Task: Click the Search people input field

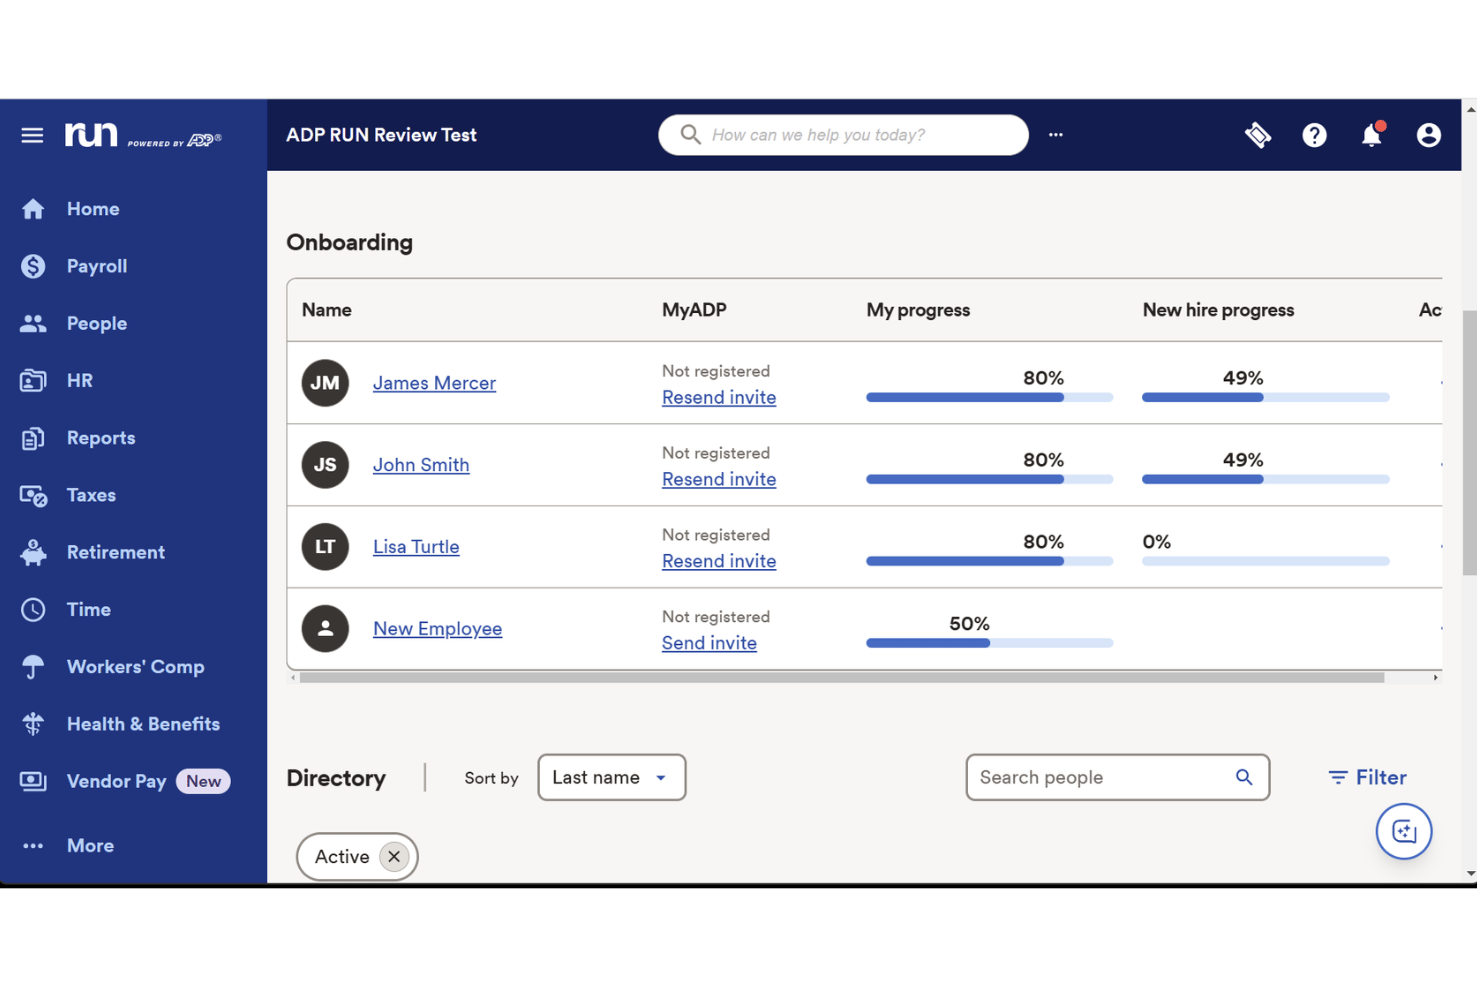Action: tap(1118, 778)
